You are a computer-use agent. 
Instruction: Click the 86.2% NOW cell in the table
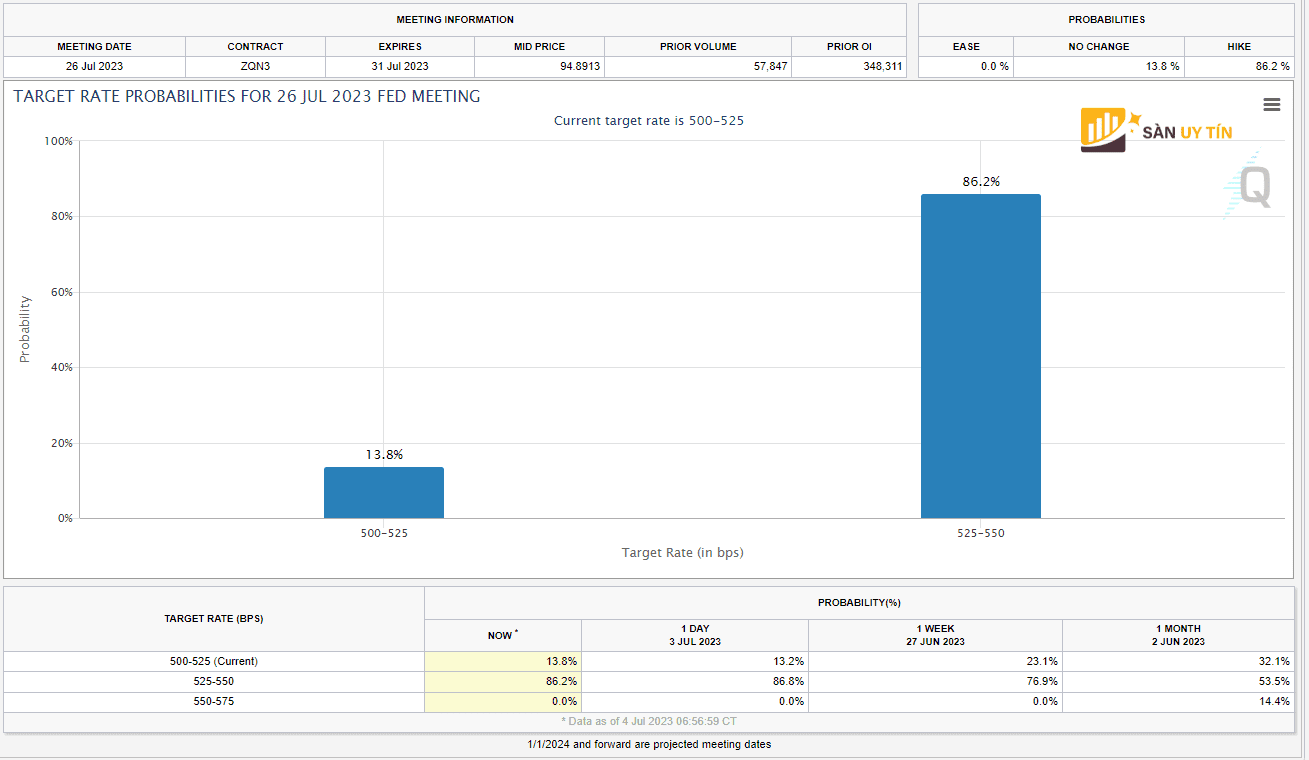click(503, 681)
